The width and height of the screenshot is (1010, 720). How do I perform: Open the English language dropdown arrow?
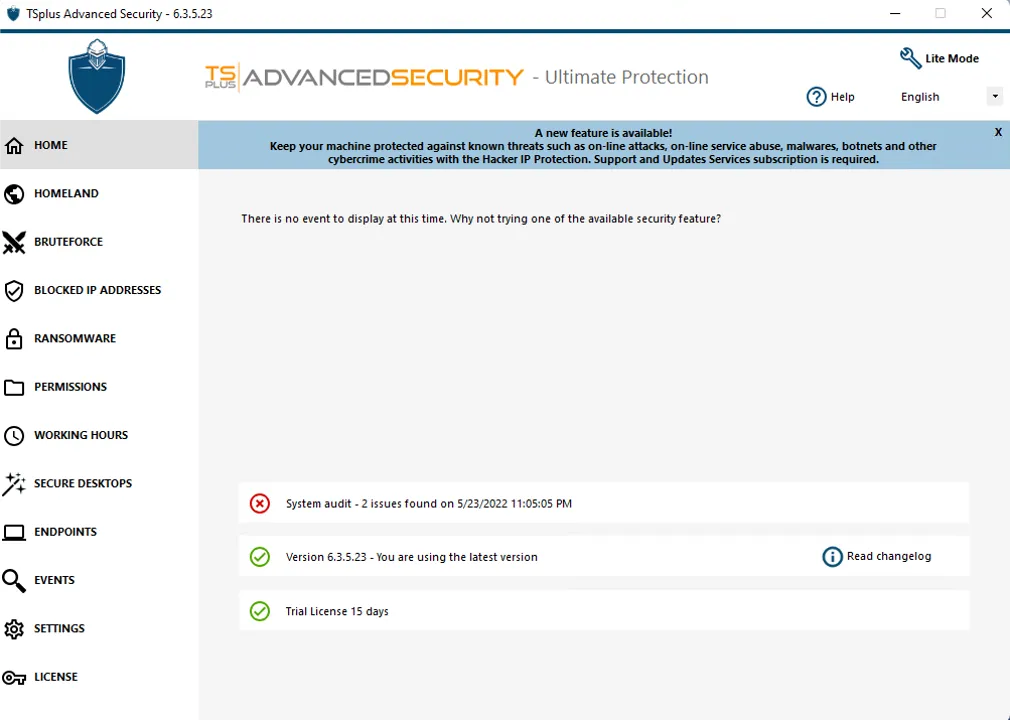995,97
